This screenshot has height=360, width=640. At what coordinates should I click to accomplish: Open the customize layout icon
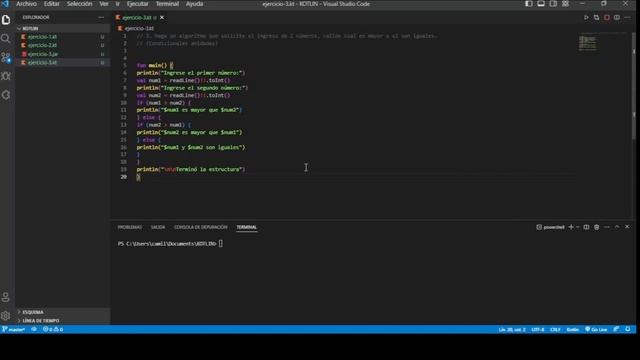click(565, 4)
